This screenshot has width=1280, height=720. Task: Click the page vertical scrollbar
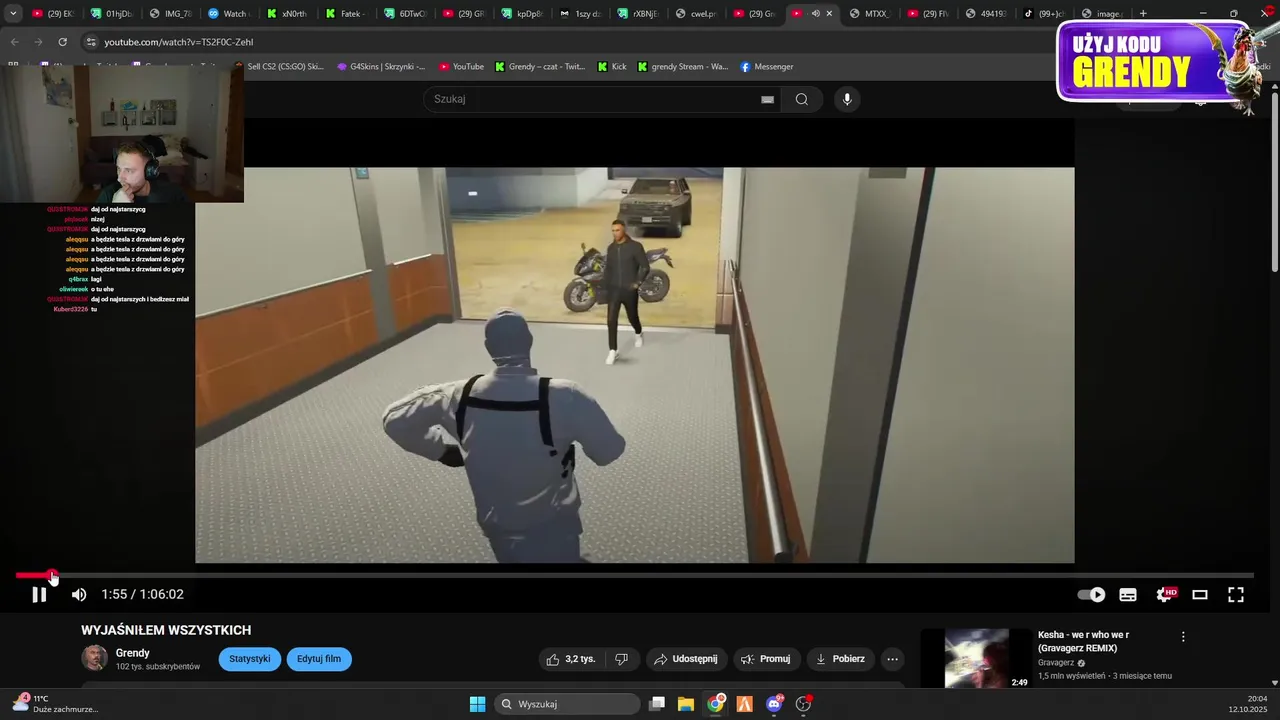click(1274, 180)
